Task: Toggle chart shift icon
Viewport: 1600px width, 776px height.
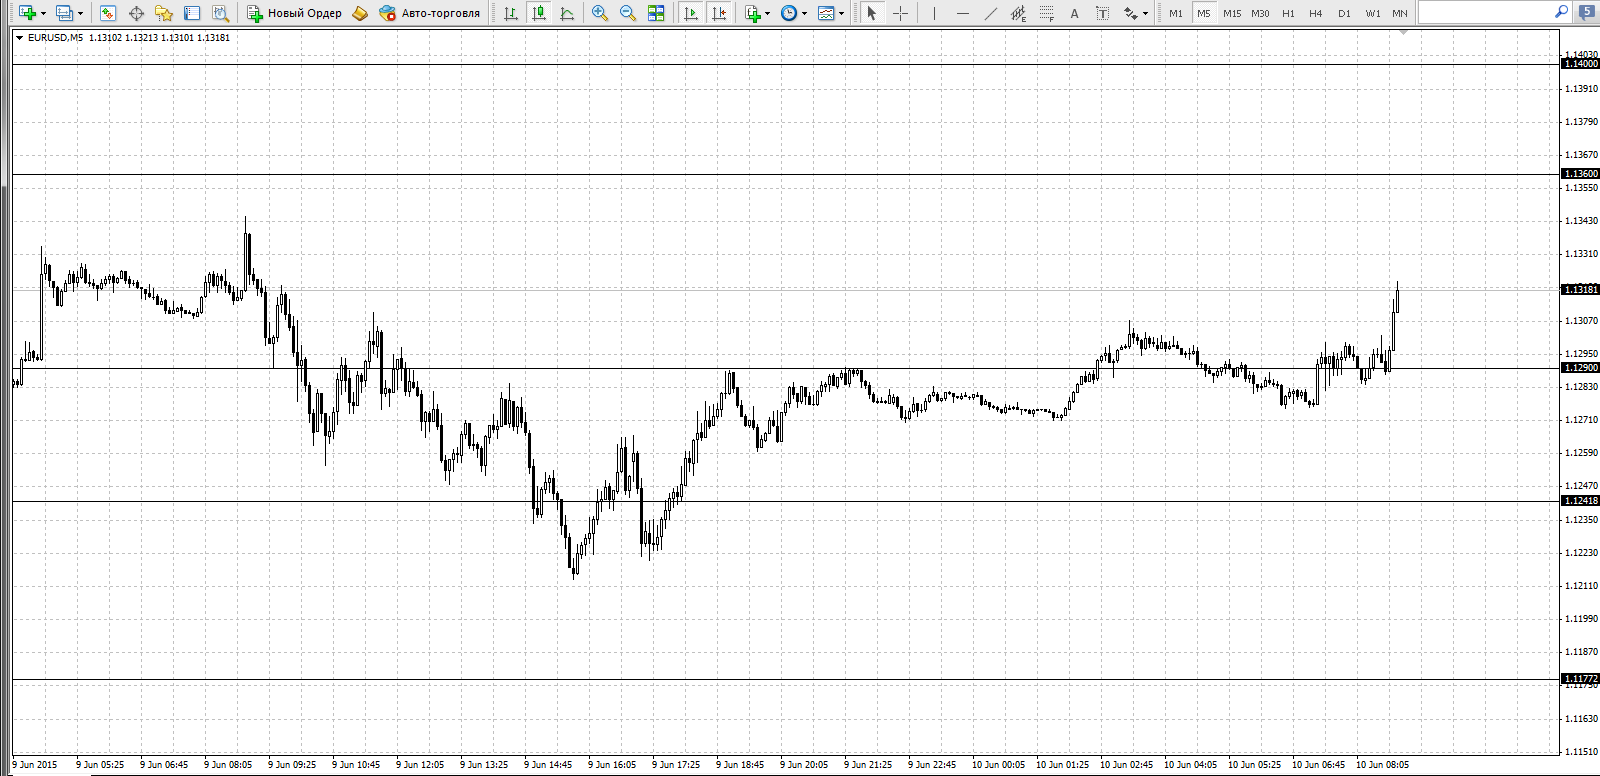Action: click(x=718, y=13)
